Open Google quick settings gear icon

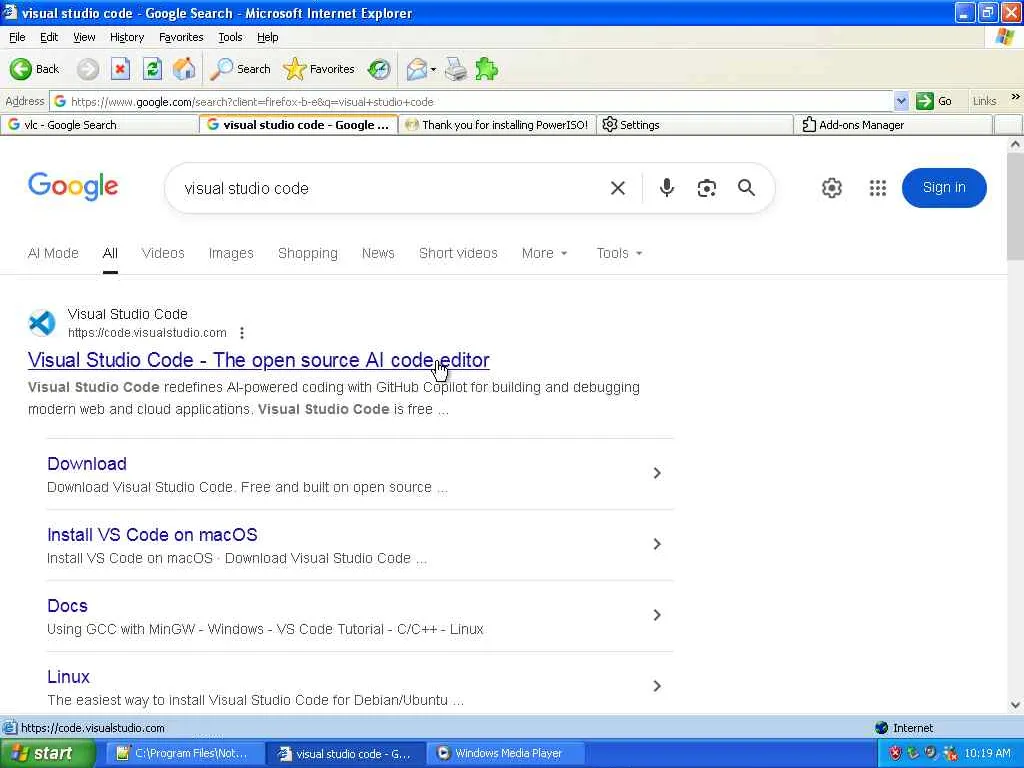[831, 188]
